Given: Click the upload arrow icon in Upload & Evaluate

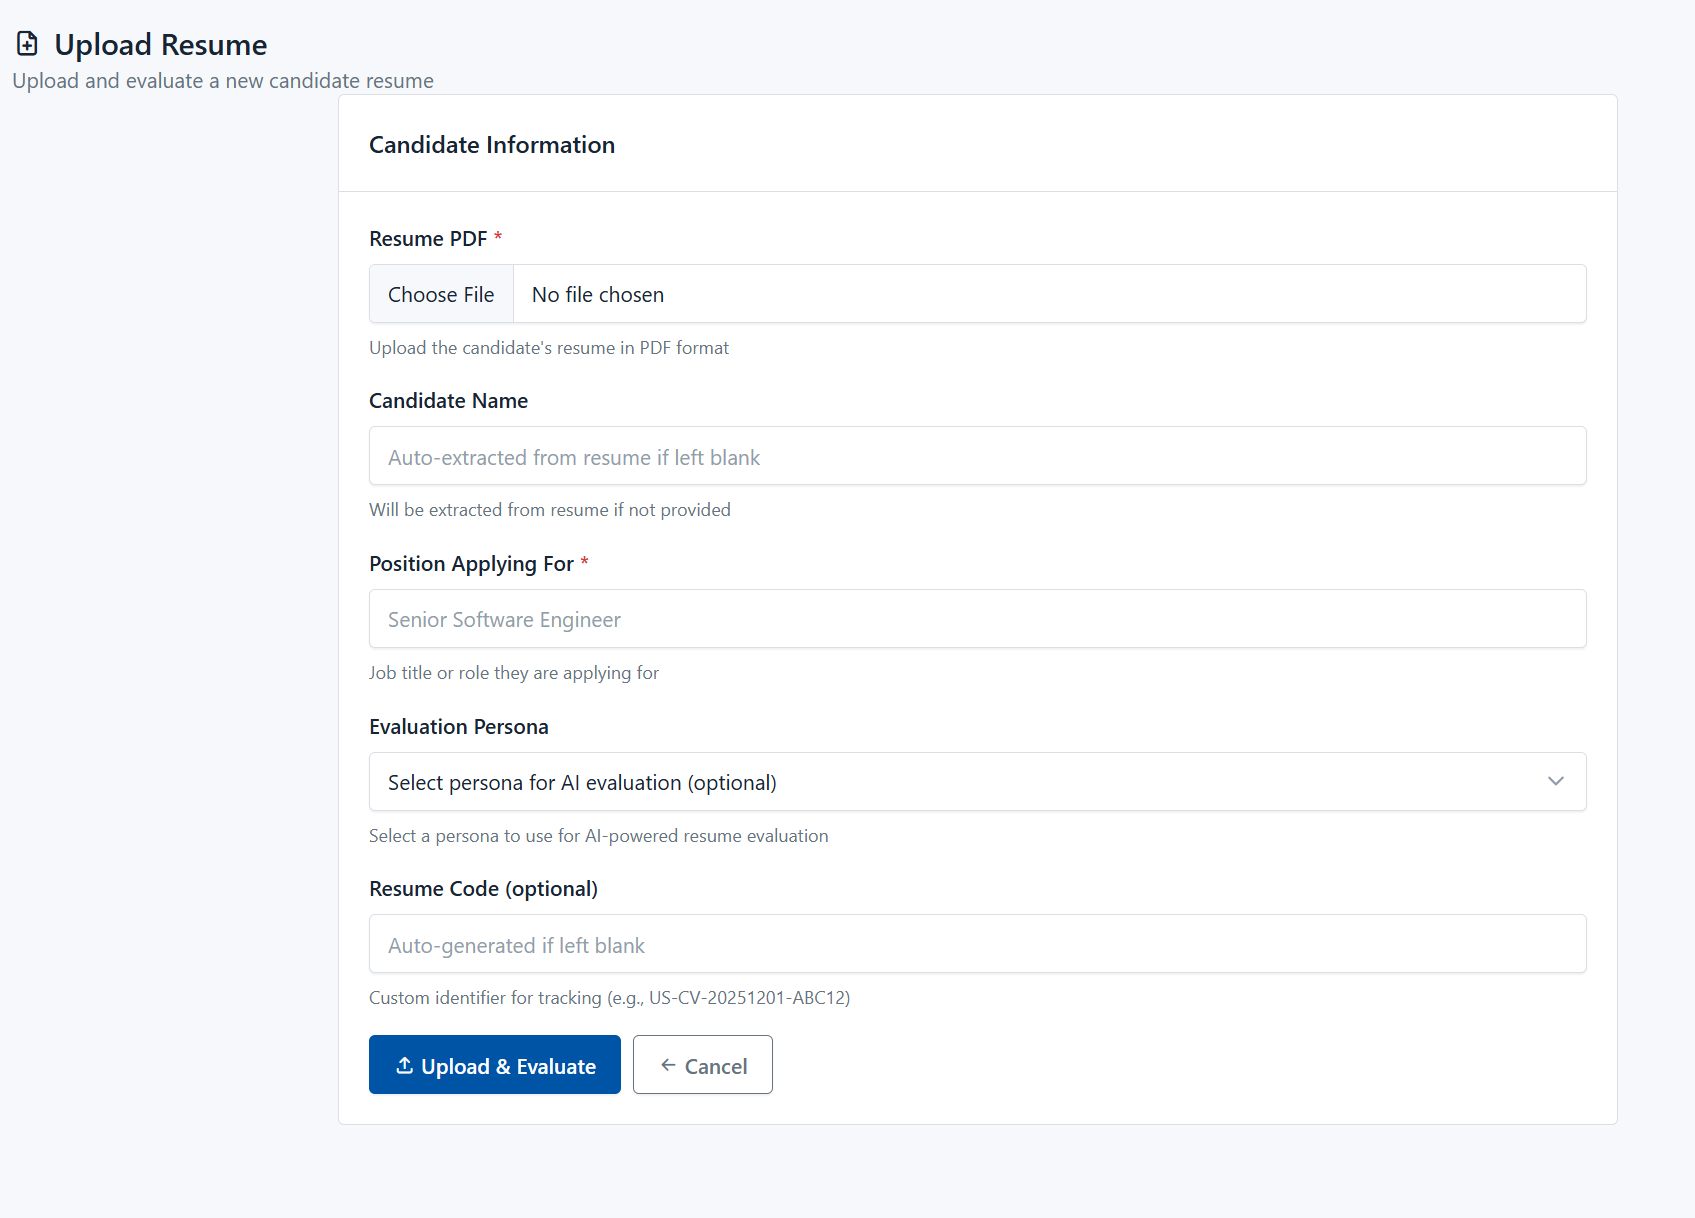Looking at the screenshot, I should (x=405, y=1065).
